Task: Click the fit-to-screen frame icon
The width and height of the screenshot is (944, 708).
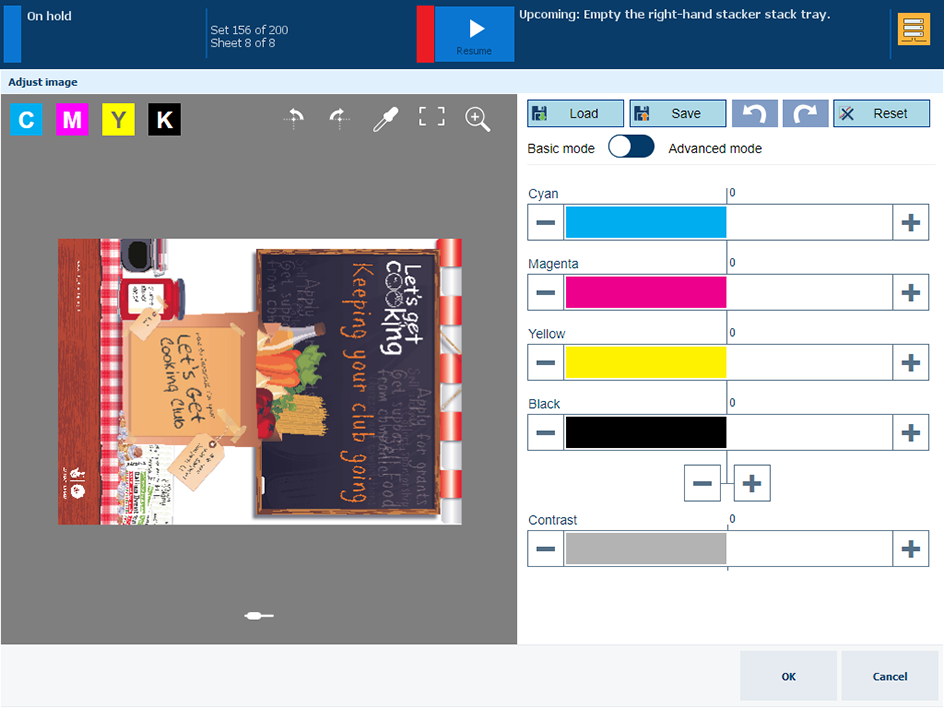Action: (431, 117)
